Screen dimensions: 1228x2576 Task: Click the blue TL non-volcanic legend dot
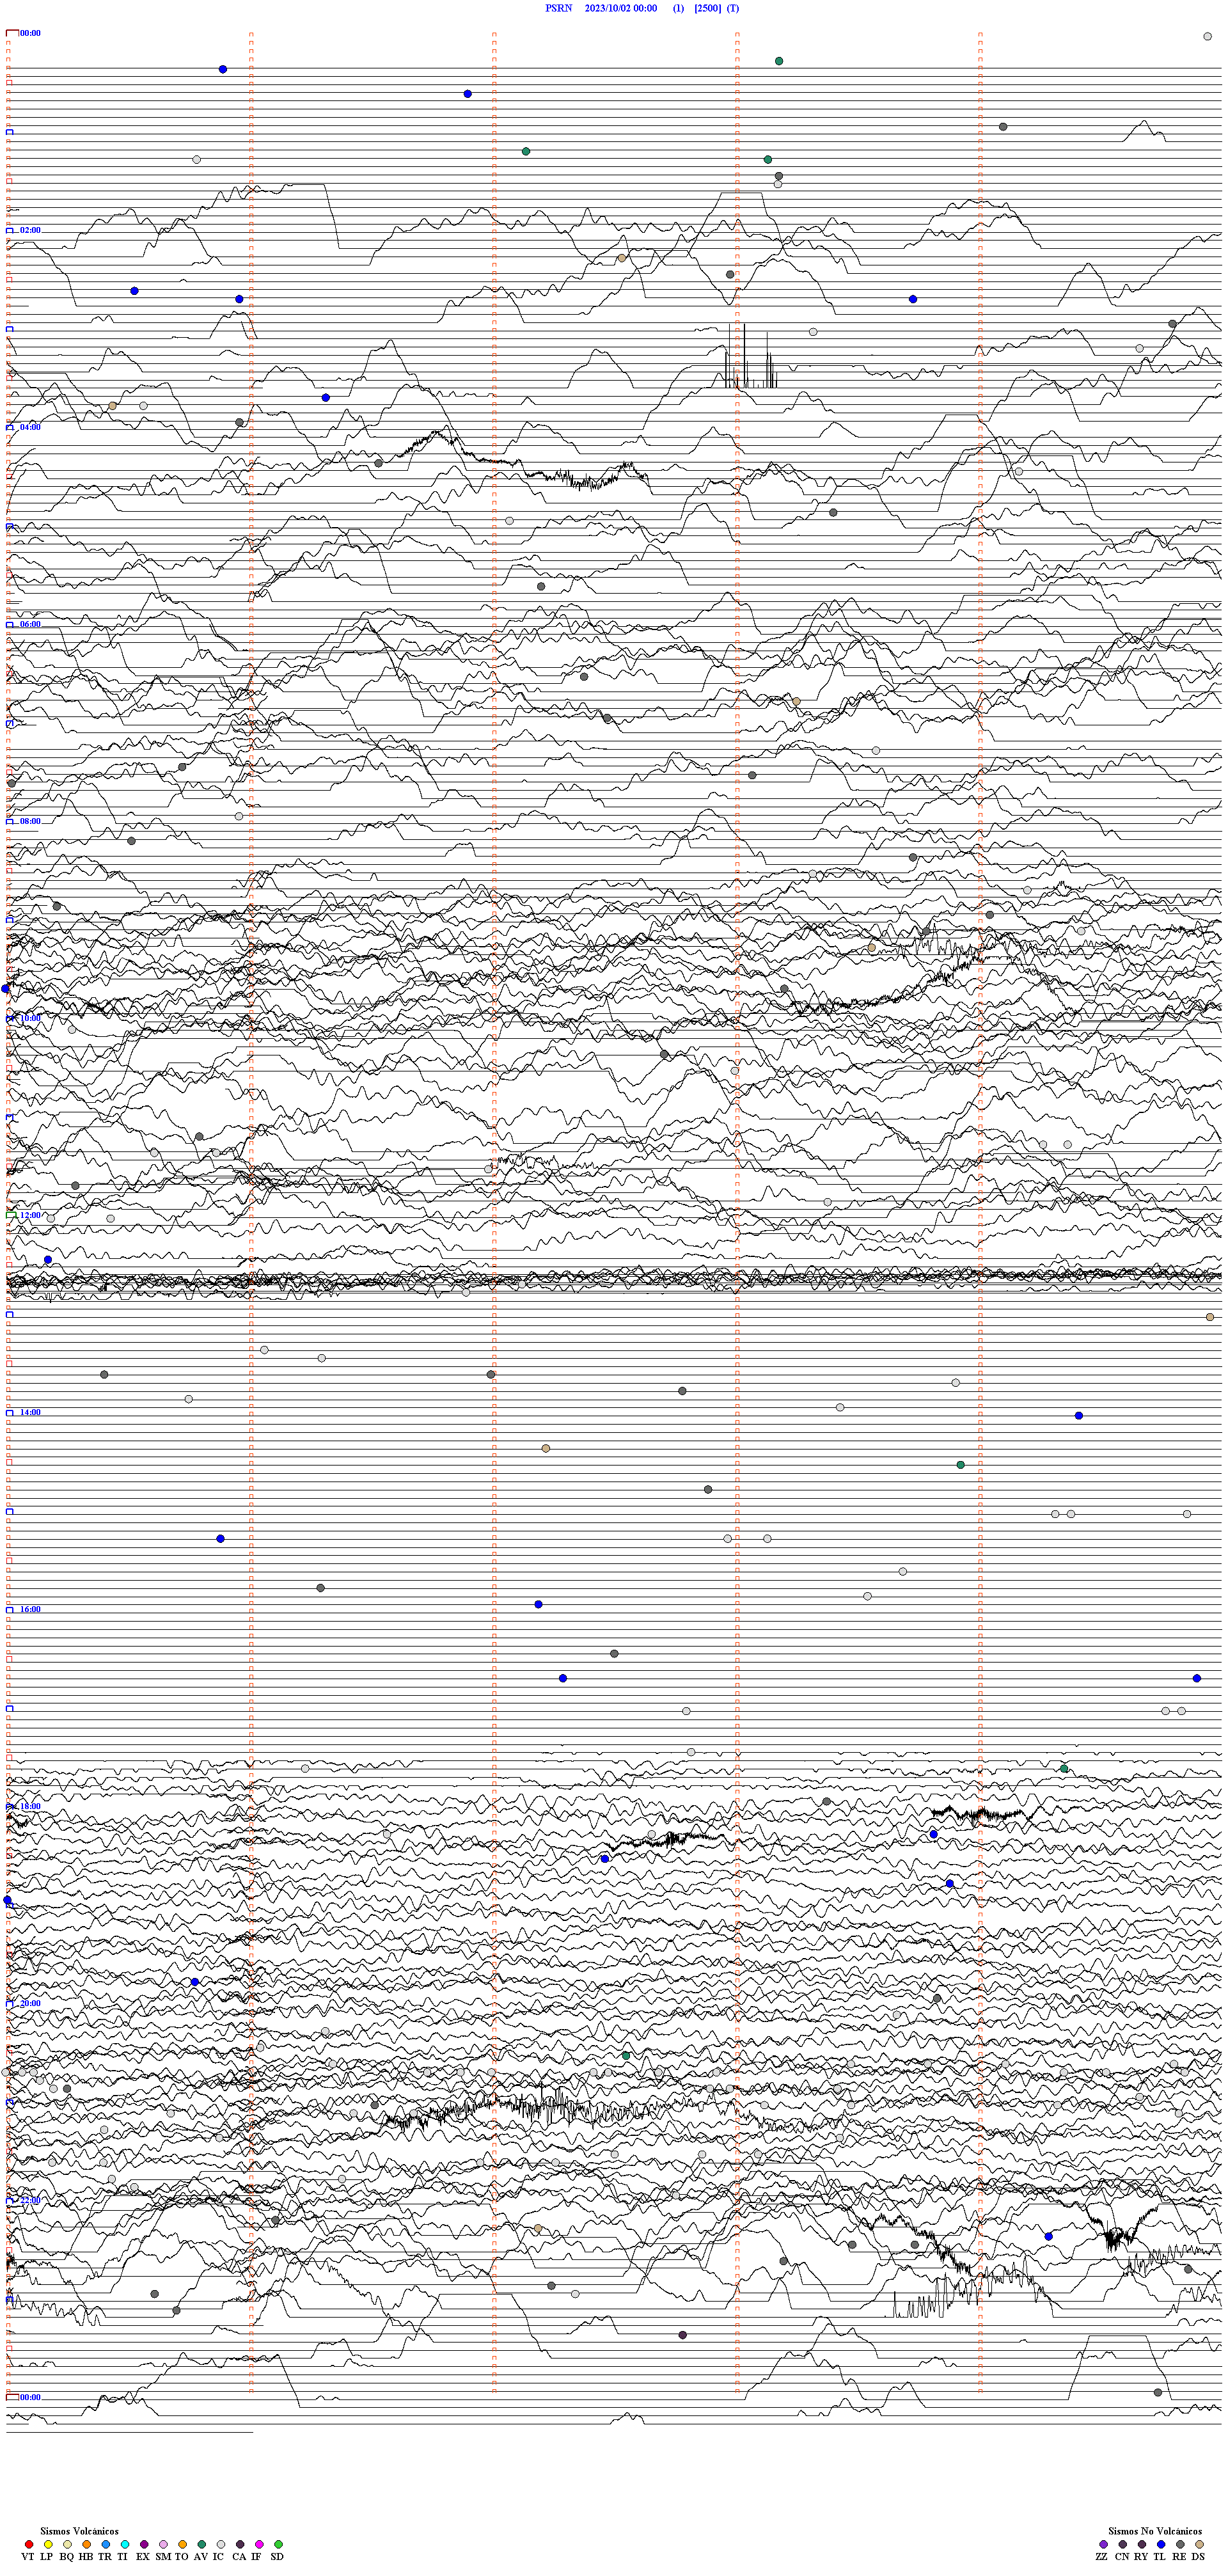click(x=1161, y=2544)
